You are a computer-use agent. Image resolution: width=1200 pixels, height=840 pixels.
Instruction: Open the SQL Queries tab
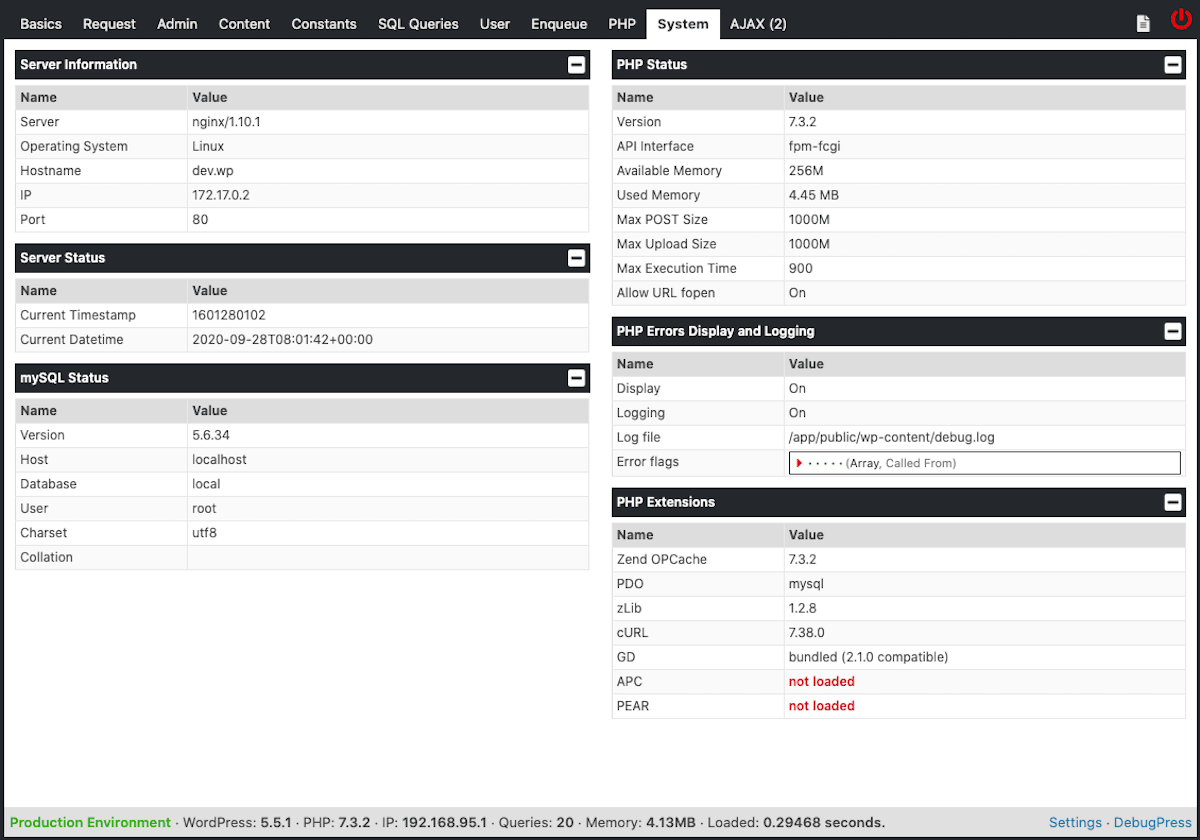click(418, 24)
